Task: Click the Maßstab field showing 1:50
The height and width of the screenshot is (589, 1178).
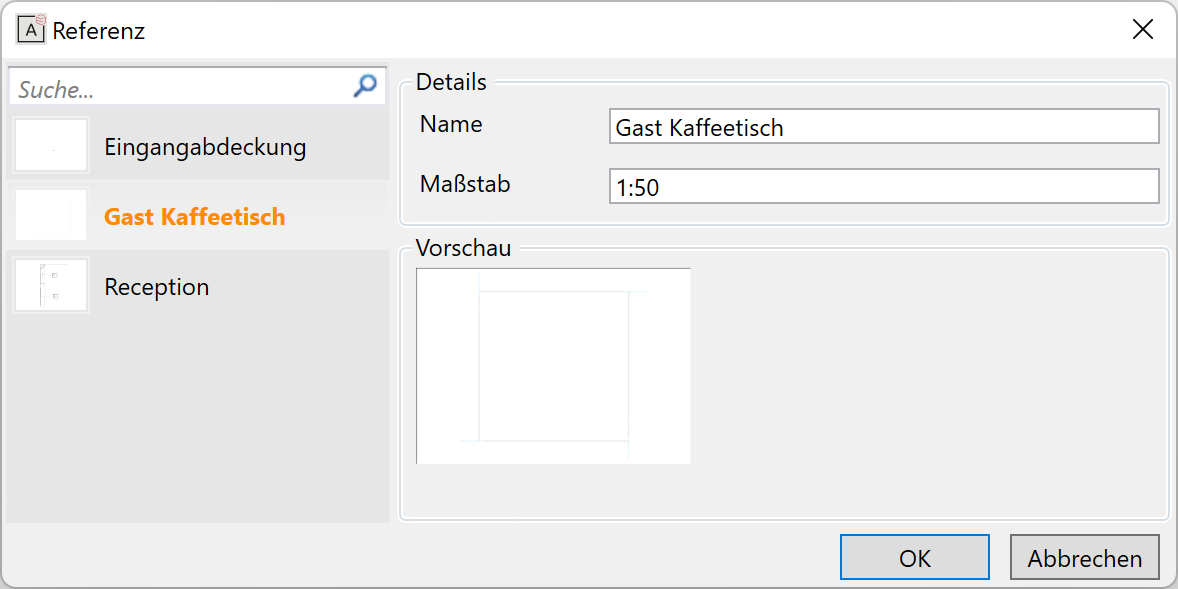Action: [884, 186]
